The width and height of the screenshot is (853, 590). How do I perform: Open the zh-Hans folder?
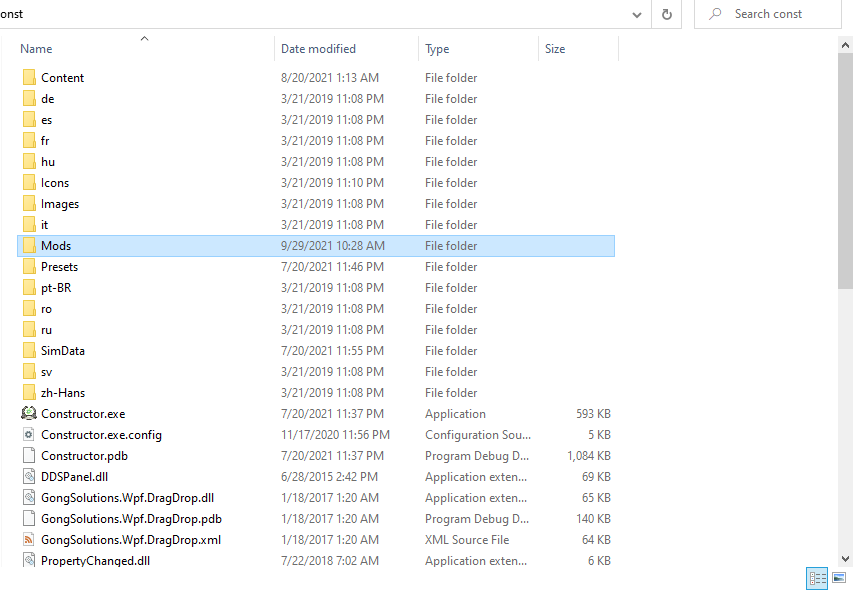(x=65, y=392)
